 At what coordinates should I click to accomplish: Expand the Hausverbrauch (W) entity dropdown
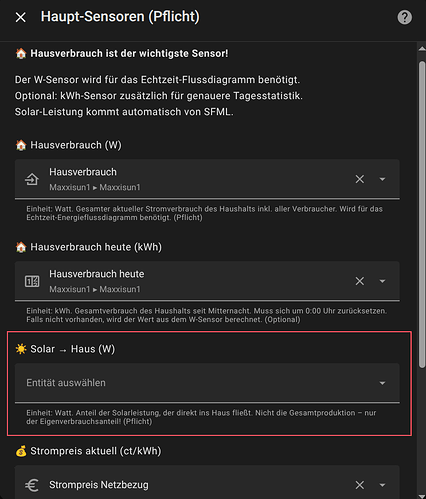coord(382,179)
